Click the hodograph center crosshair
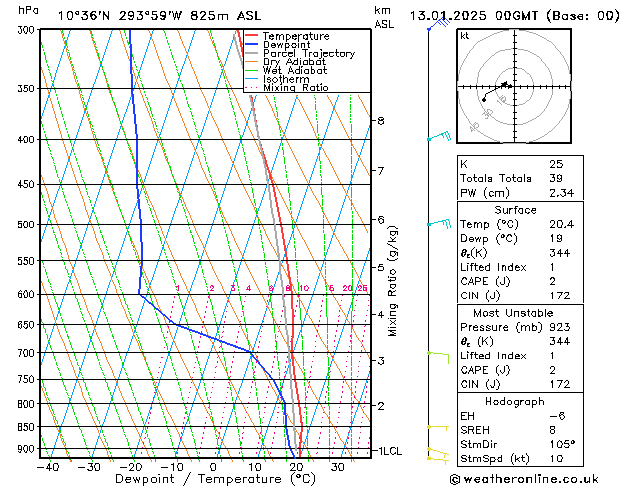 (512, 87)
